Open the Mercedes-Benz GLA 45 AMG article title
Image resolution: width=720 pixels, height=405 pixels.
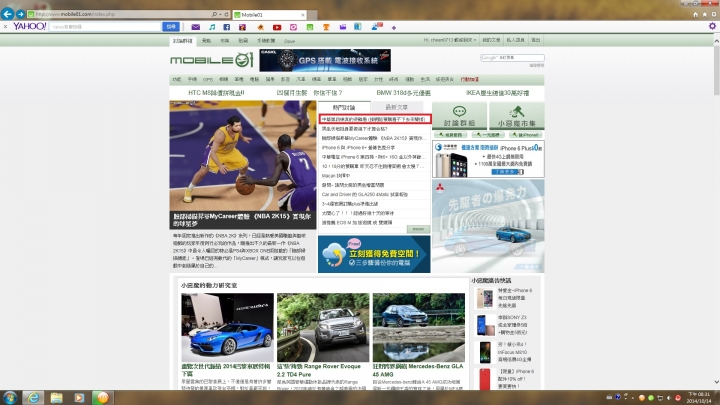pos(417,371)
